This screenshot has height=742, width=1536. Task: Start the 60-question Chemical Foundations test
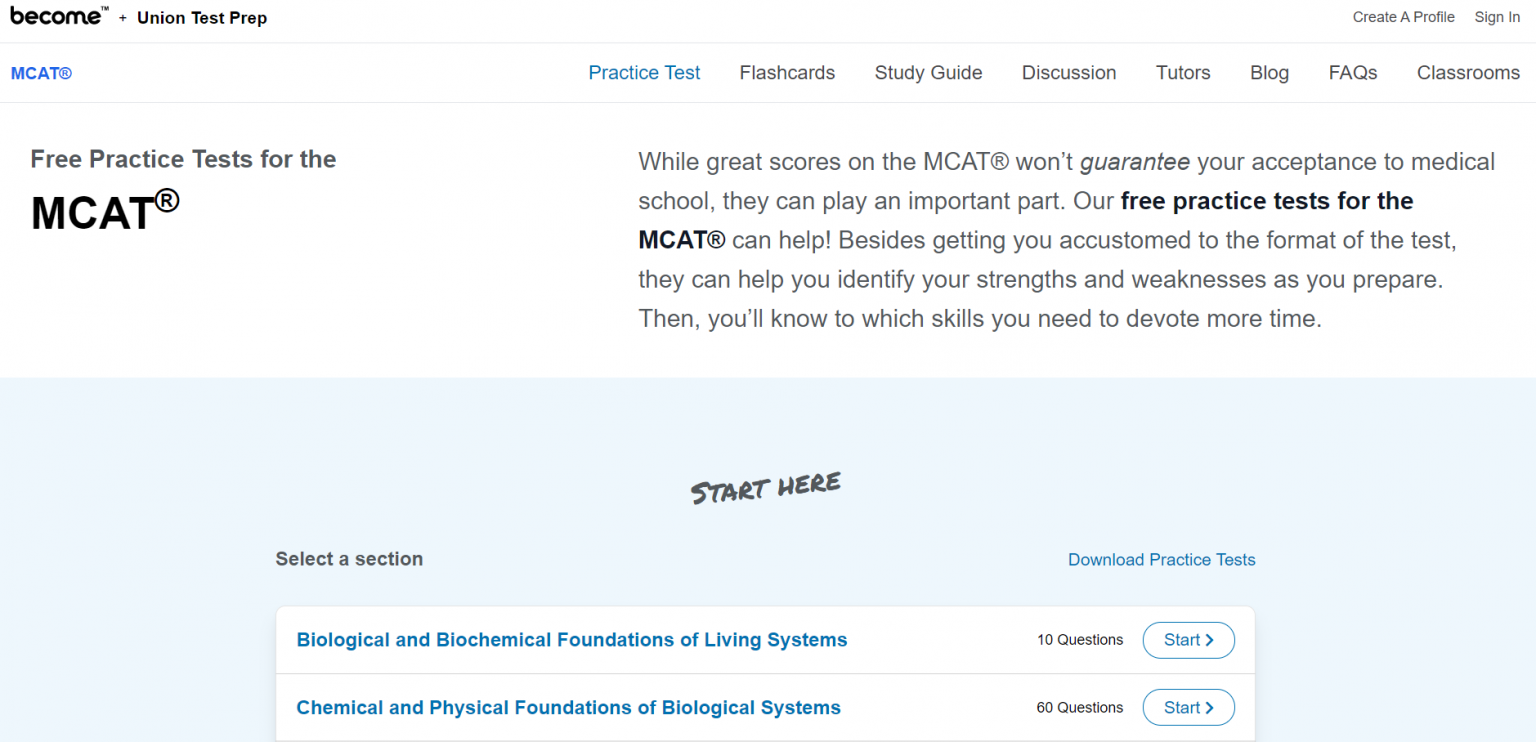1188,707
